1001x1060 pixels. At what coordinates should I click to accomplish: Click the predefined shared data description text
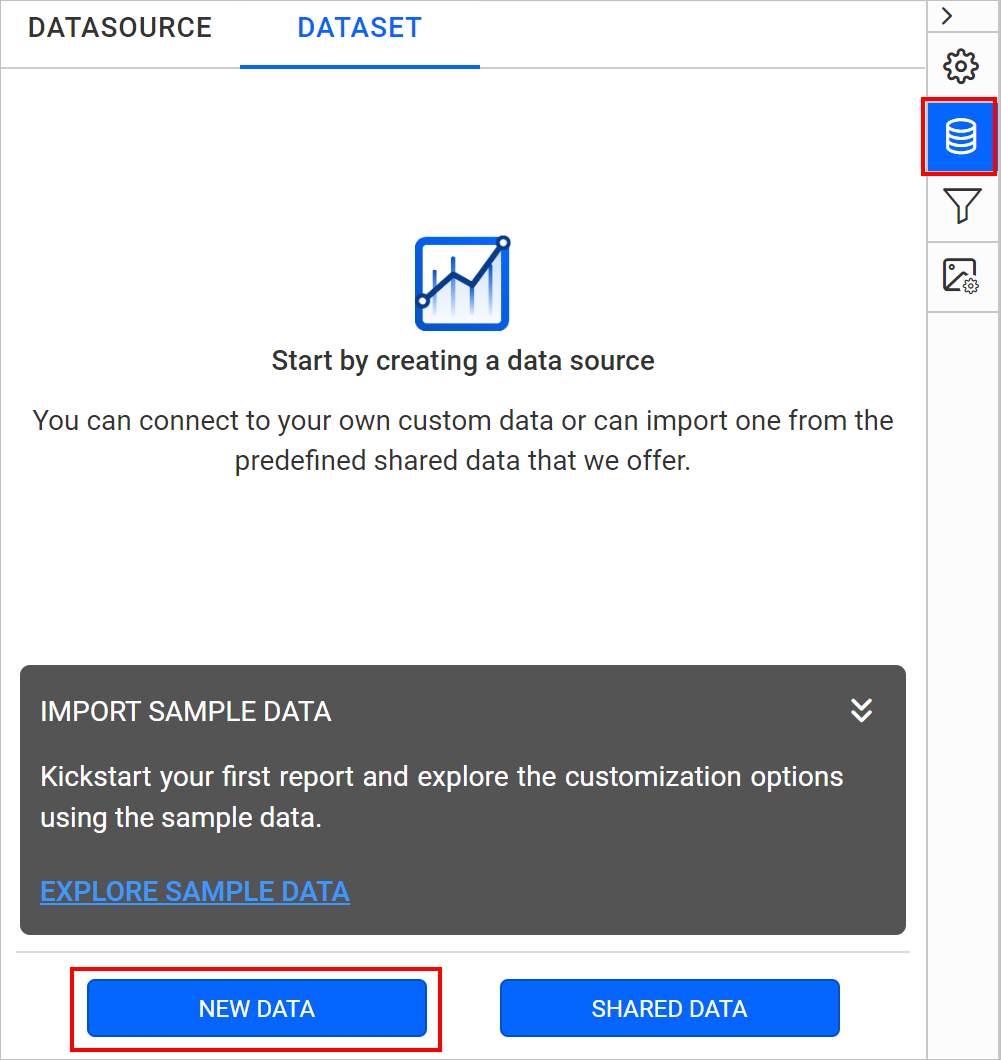tap(462, 440)
